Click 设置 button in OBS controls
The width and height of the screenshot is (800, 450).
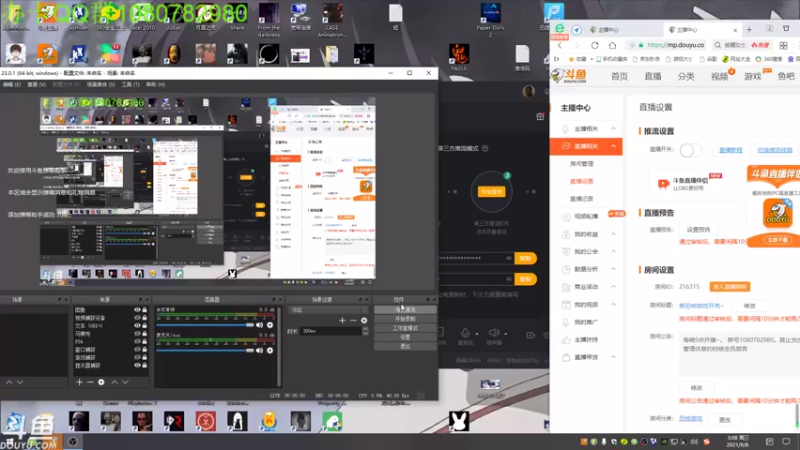pyautogui.click(x=405, y=337)
